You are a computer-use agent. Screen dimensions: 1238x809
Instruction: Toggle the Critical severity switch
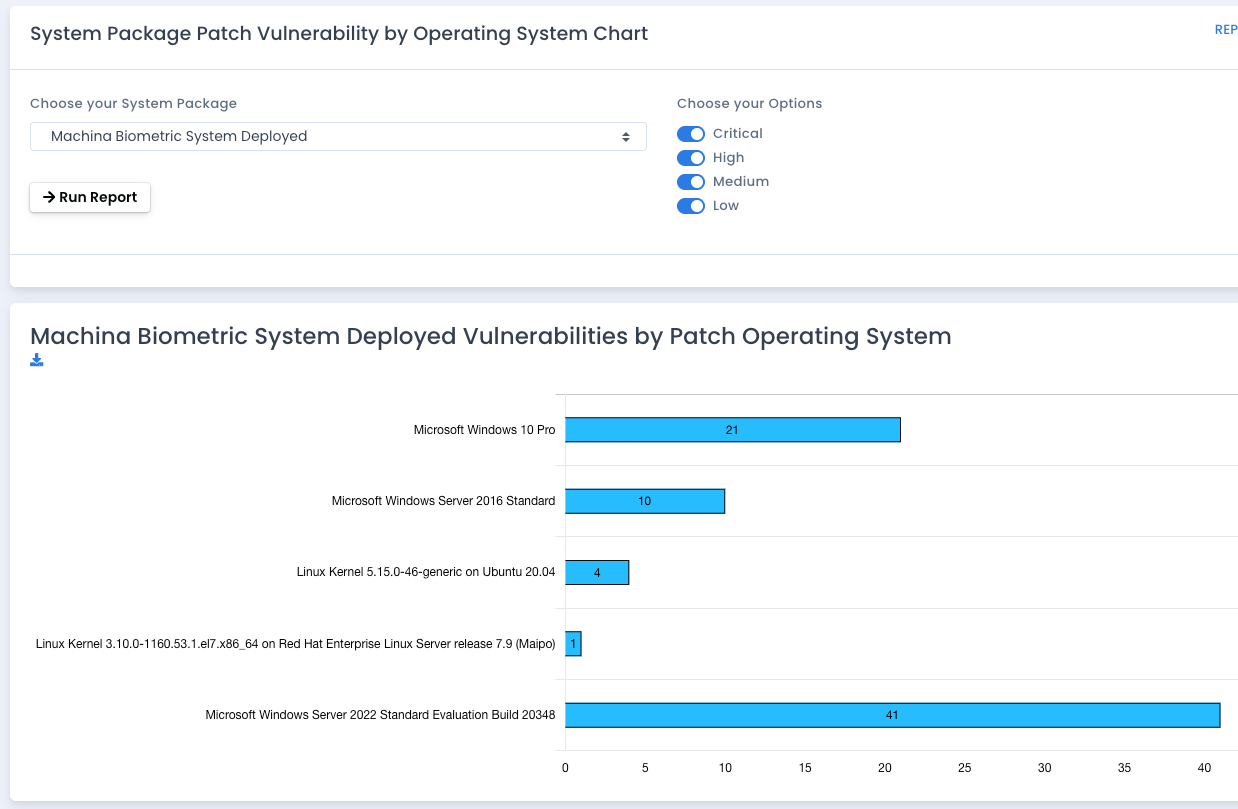point(691,134)
